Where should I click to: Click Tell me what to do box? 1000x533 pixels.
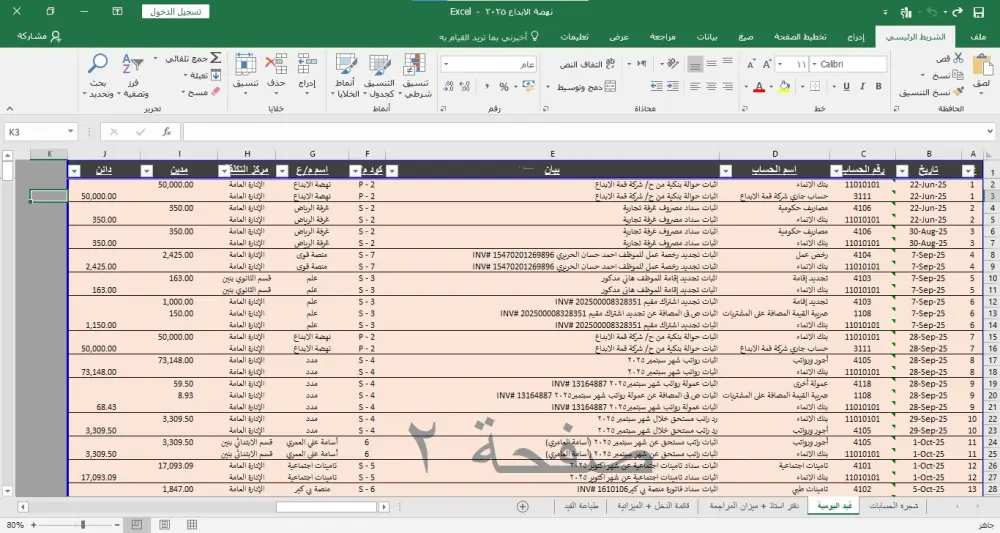coord(489,37)
